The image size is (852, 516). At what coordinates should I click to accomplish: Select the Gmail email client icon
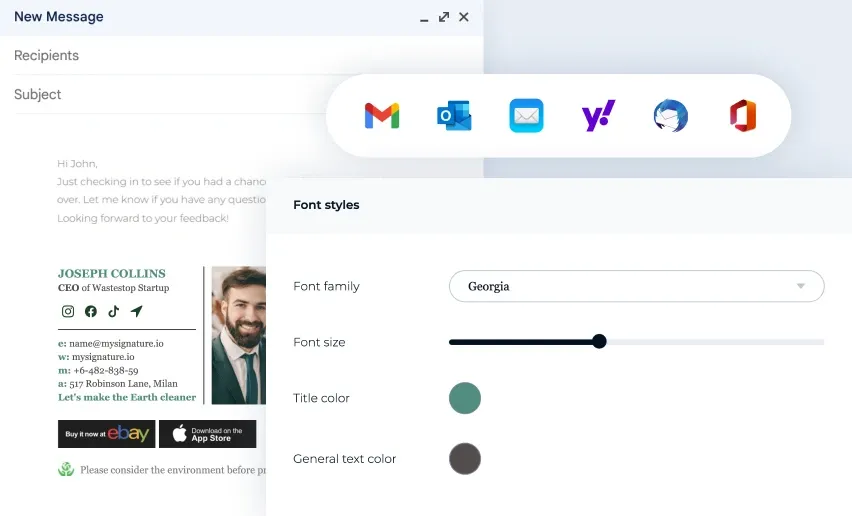(382, 116)
